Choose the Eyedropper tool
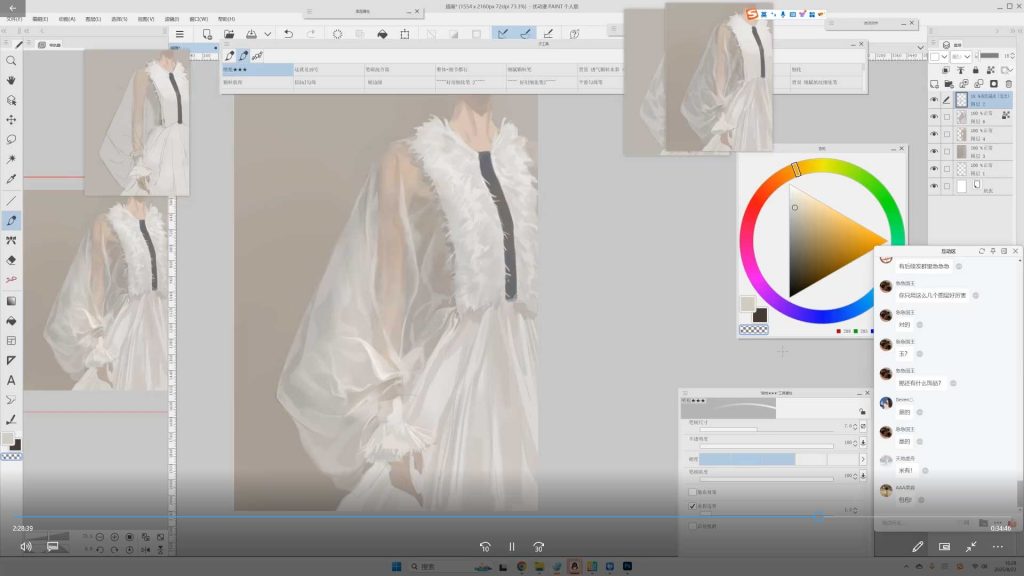This screenshot has height=576, width=1024. point(11,180)
